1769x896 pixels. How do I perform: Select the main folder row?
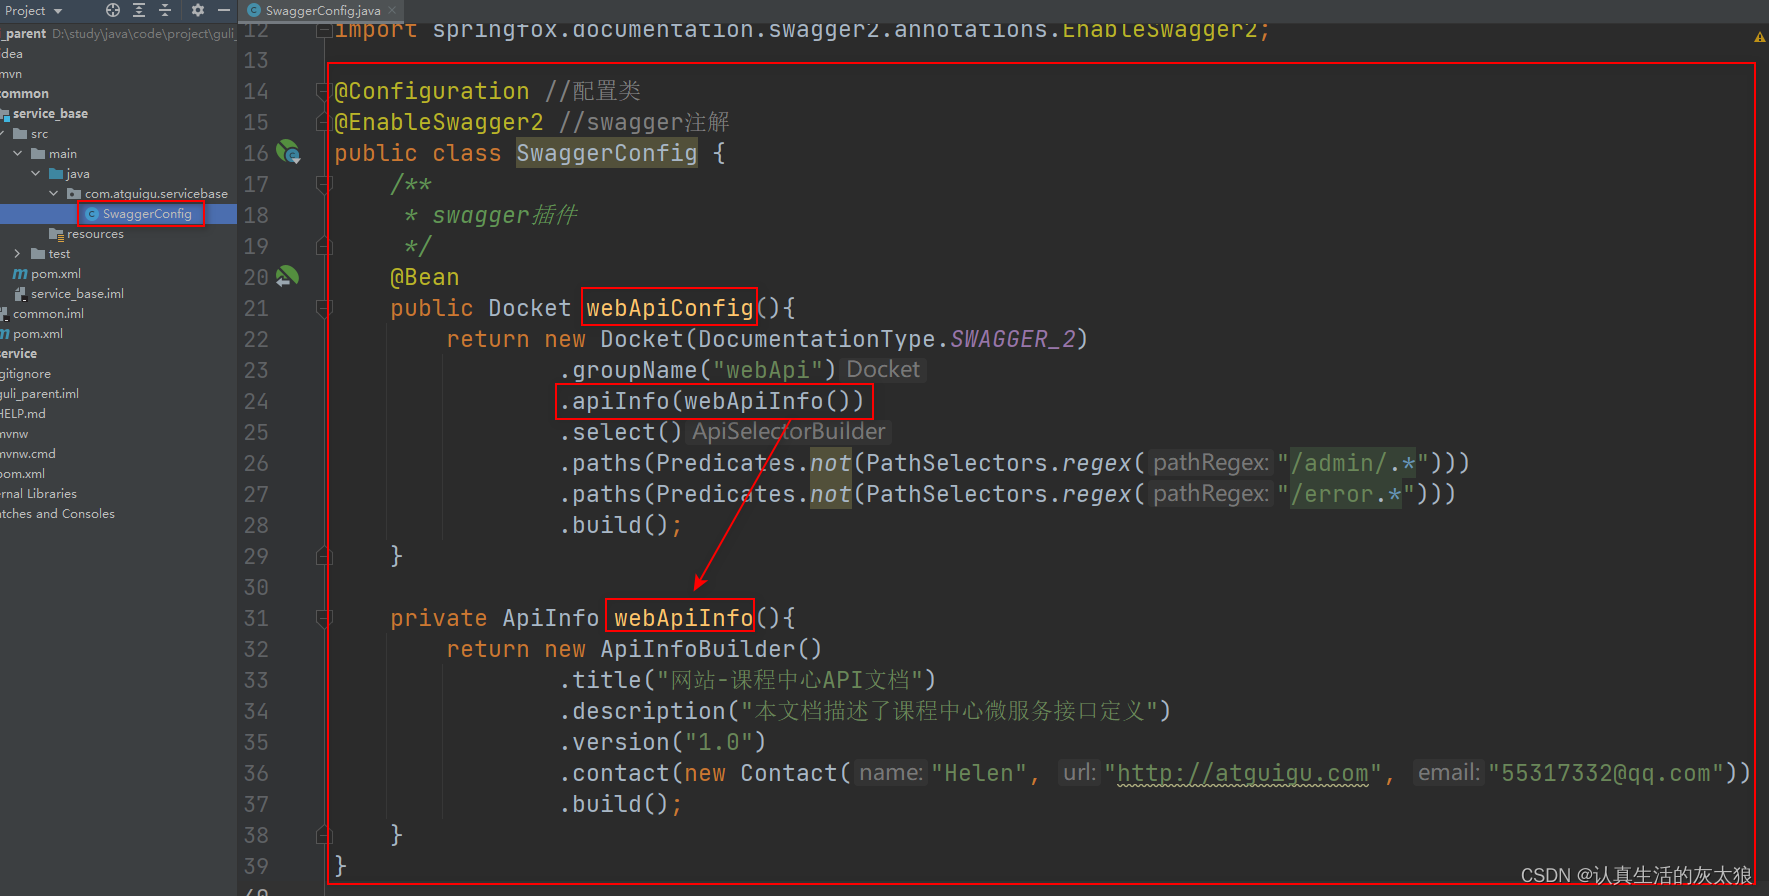coord(62,154)
